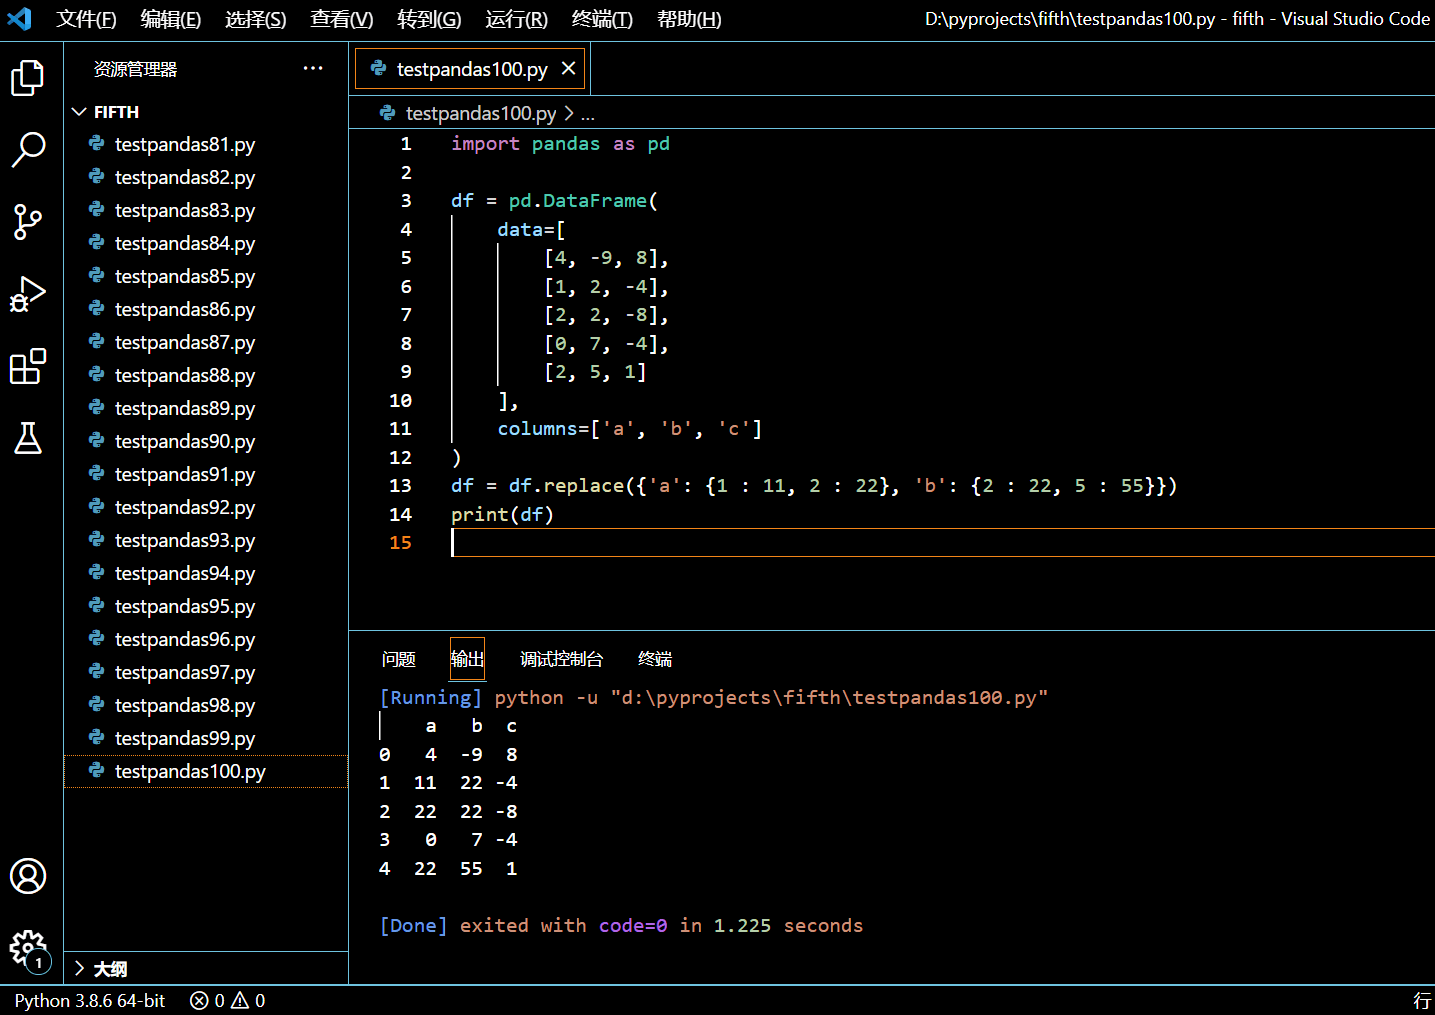Open the Extensions view icon
Screen dimensions: 1435x1015
tap(28, 366)
